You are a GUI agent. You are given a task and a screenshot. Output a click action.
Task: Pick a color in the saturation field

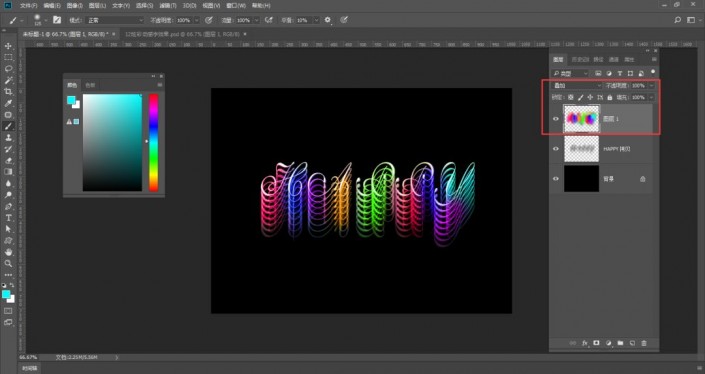(112, 142)
